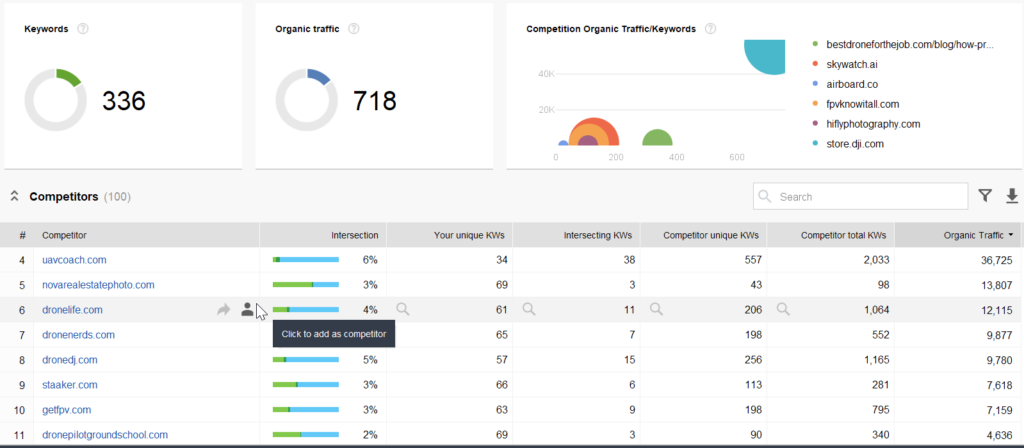Open dronedj.com competitor link
Image resolution: width=1024 pixels, height=448 pixels.
point(70,360)
